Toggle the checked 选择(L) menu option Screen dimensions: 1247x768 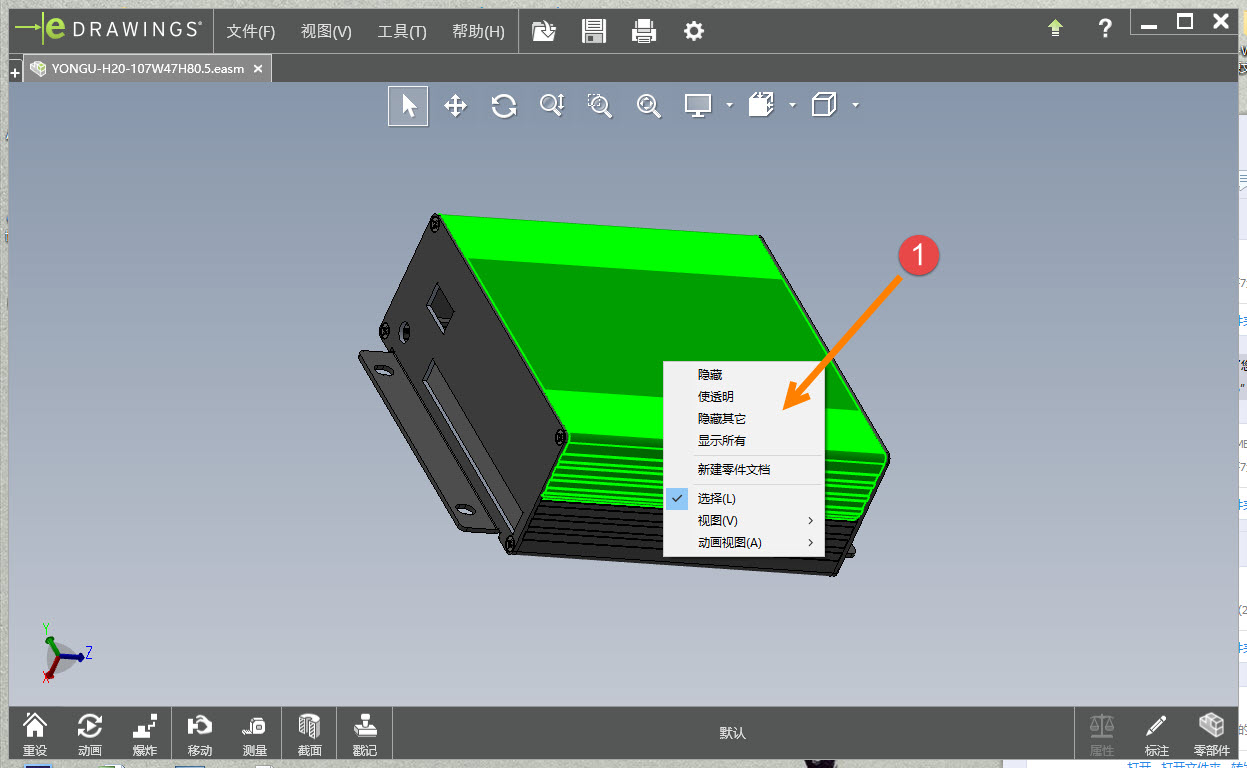[717, 498]
